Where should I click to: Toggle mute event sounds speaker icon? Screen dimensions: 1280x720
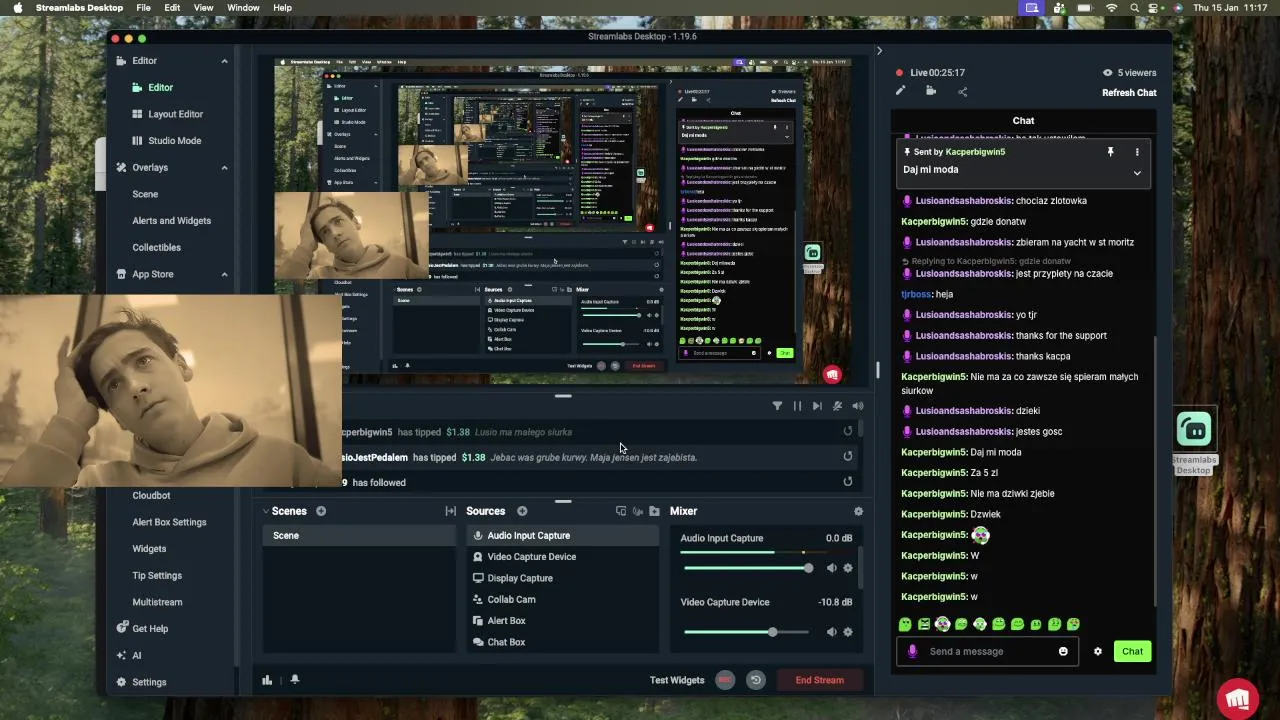pos(857,406)
